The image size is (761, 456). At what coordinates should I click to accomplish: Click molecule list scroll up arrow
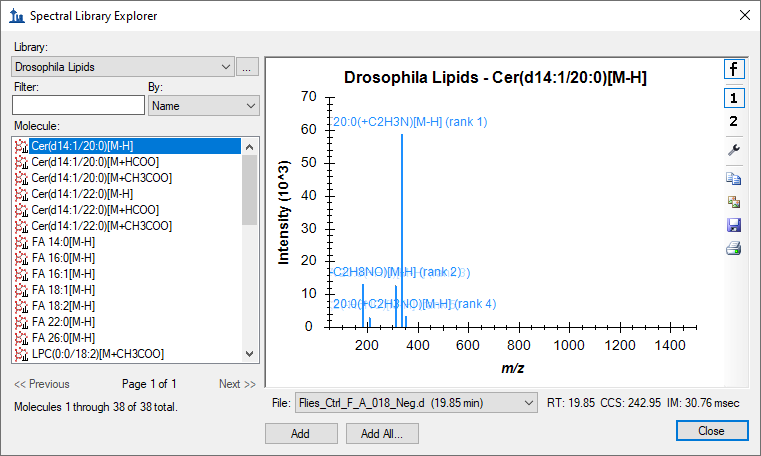pos(249,147)
